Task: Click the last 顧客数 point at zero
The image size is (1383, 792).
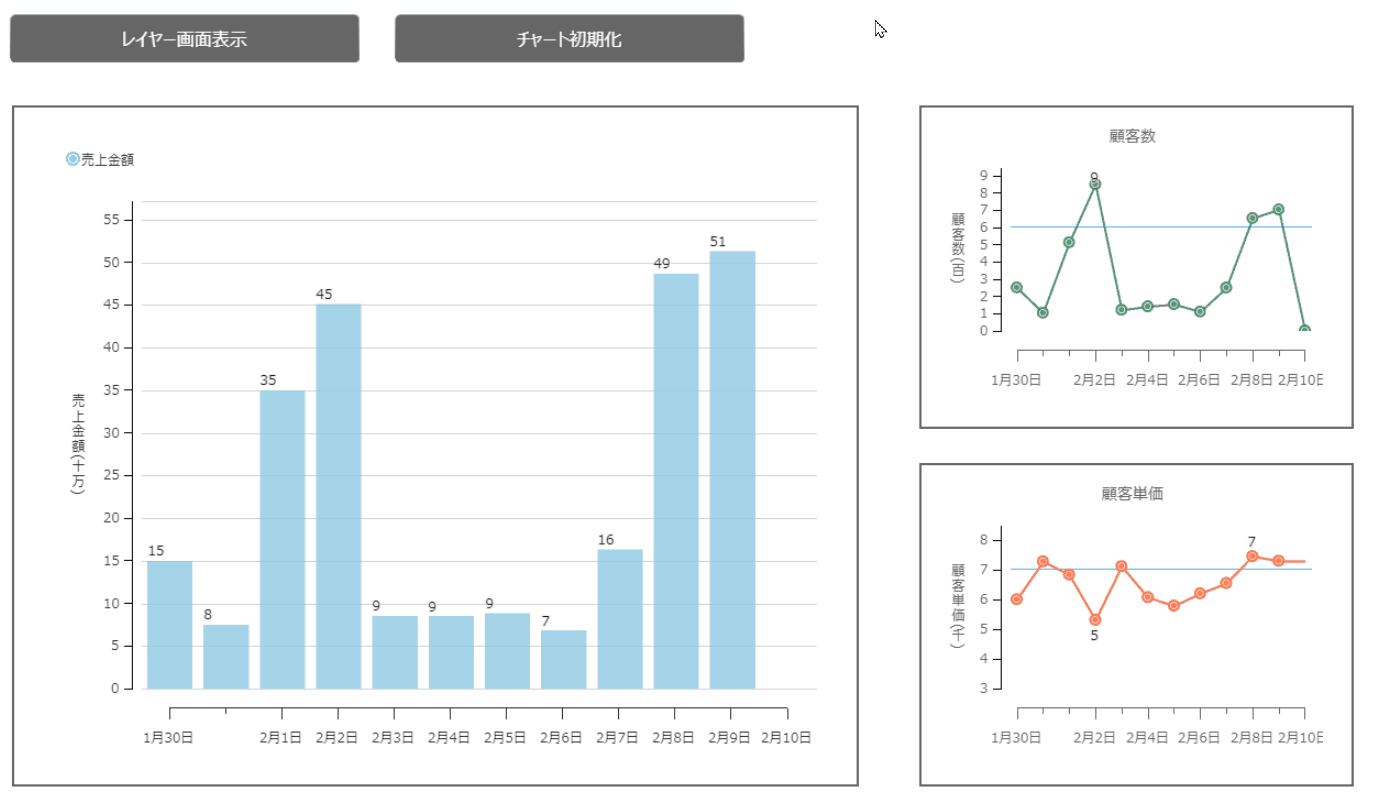Action: tap(1304, 330)
